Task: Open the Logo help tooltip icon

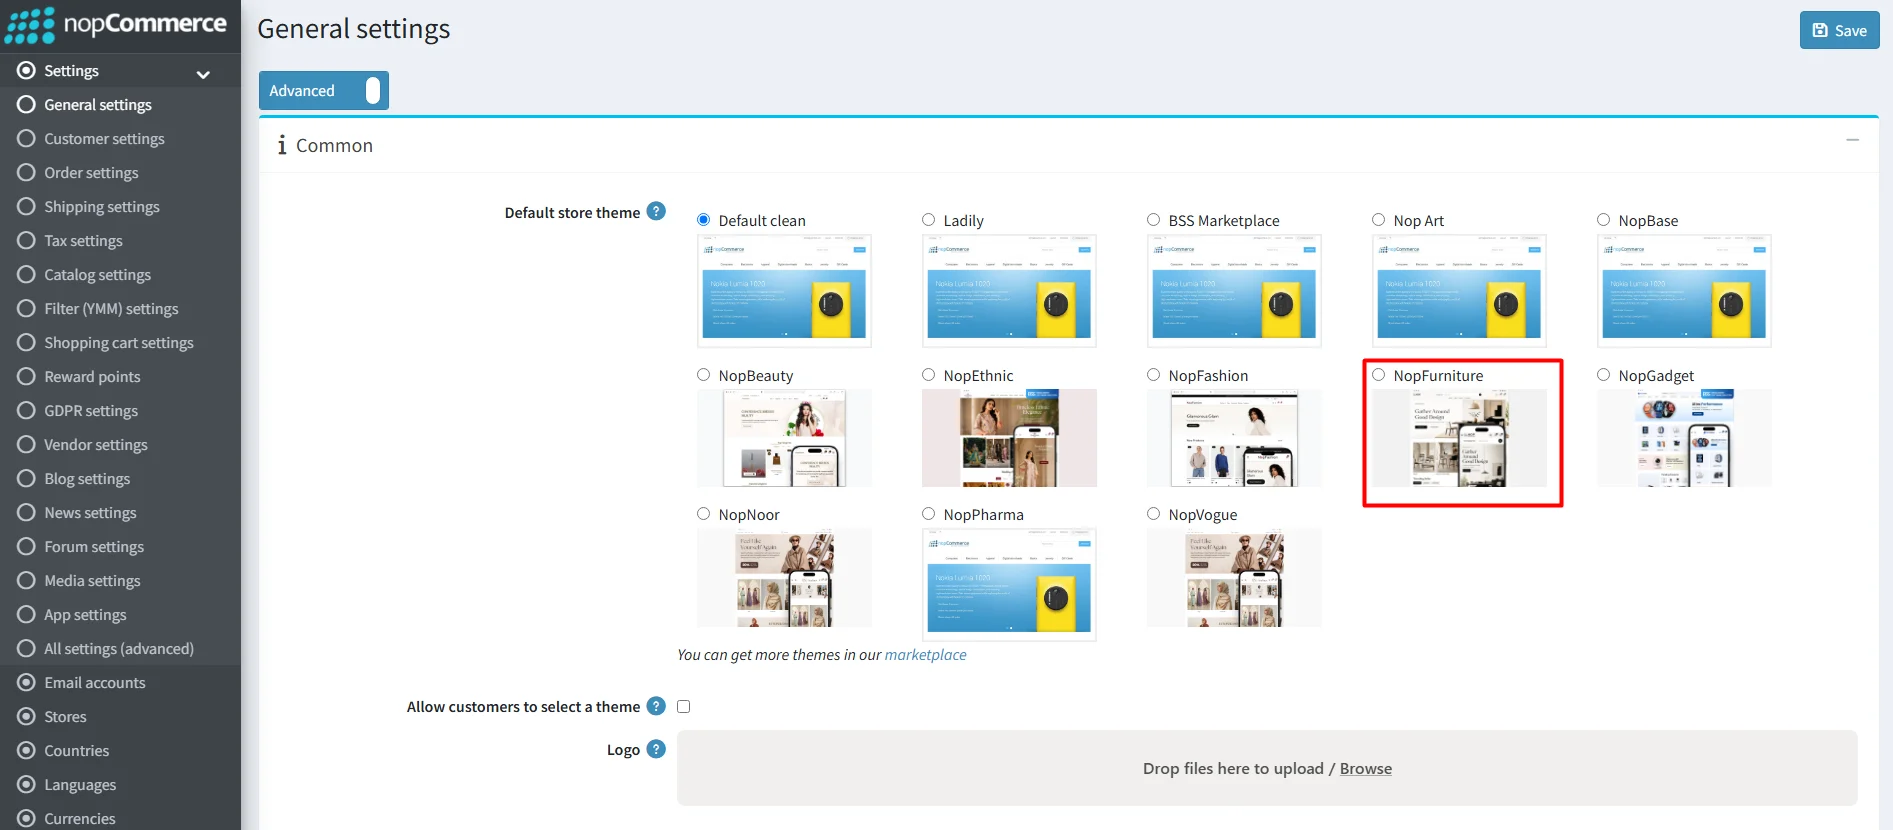Action: [x=656, y=749]
